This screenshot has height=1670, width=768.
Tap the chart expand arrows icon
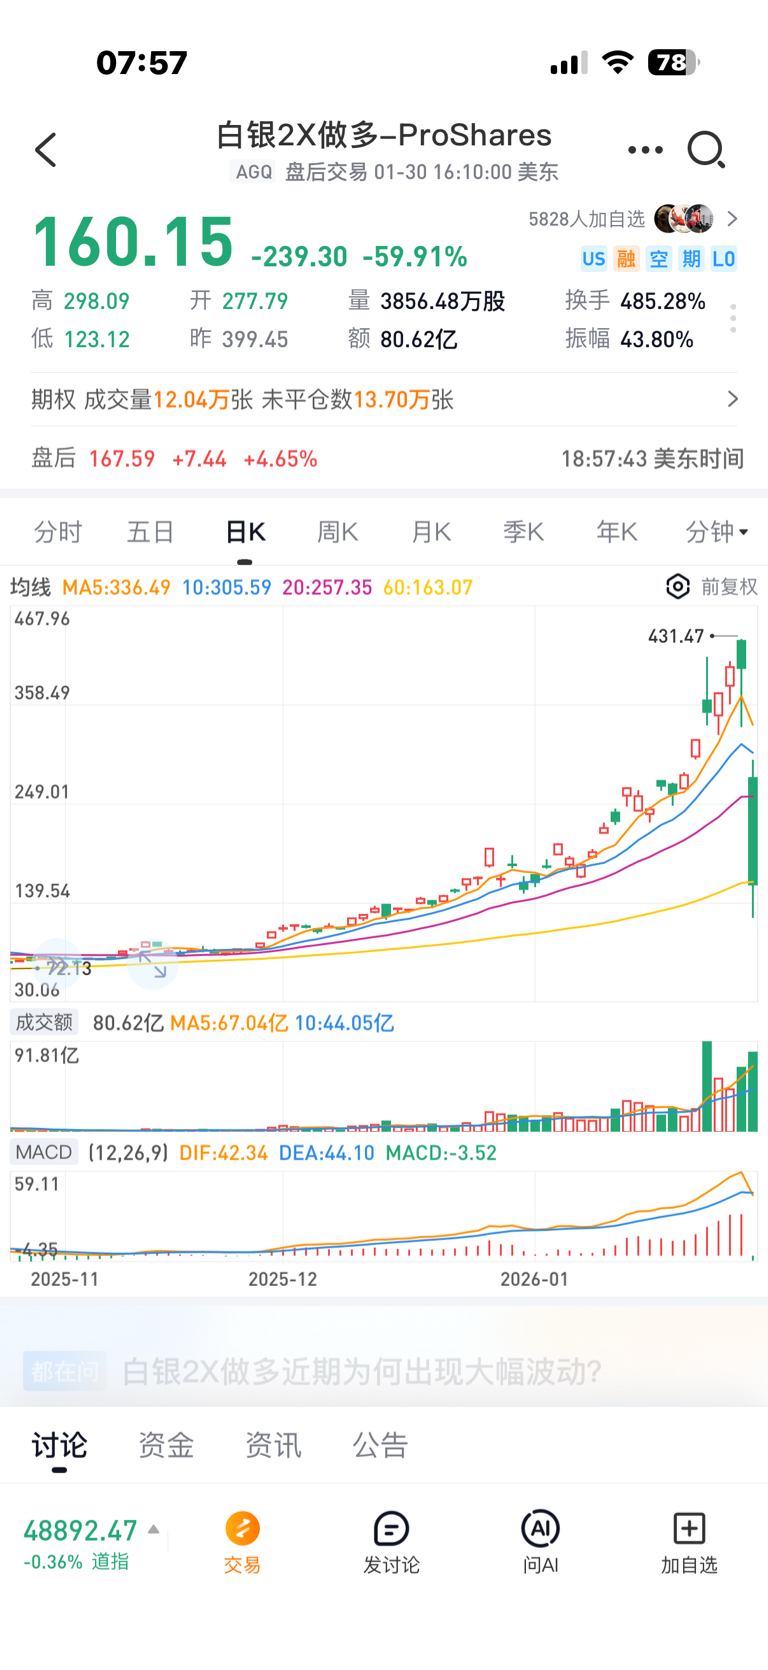(152, 964)
